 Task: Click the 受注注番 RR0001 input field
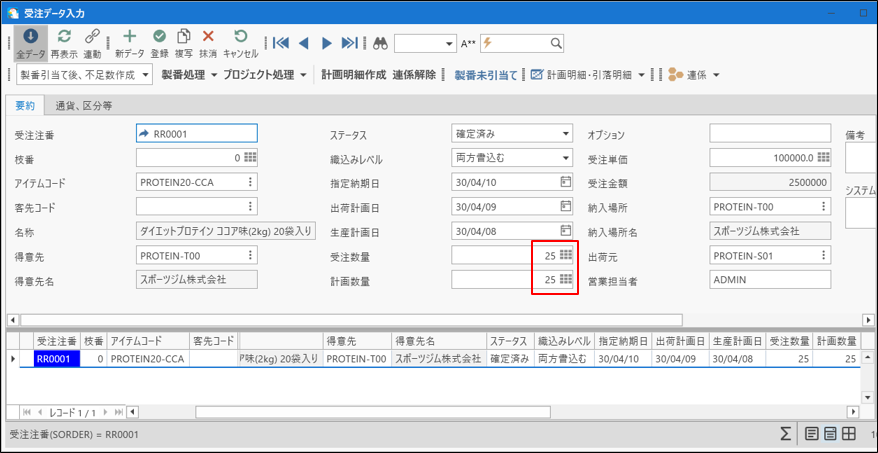click(x=197, y=133)
